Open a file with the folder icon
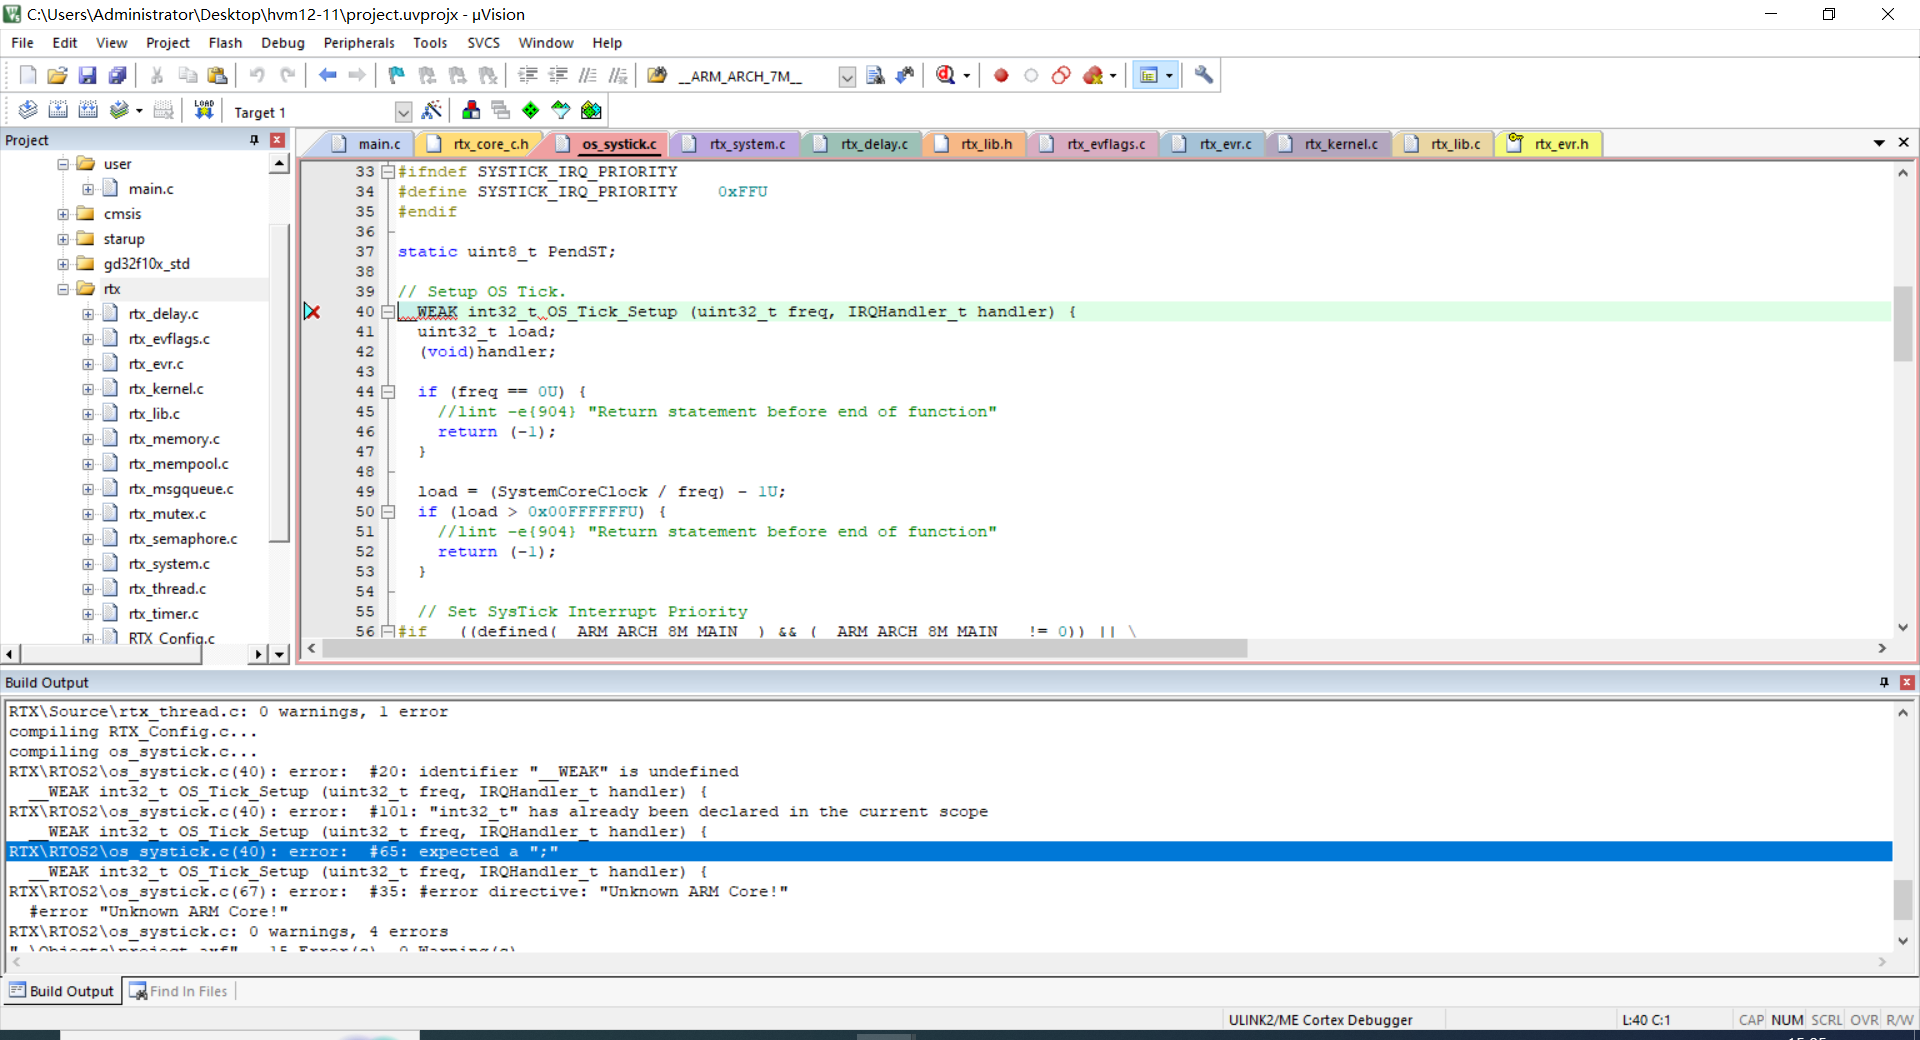The image size is (1920, 1040). (x=58, y=75)
